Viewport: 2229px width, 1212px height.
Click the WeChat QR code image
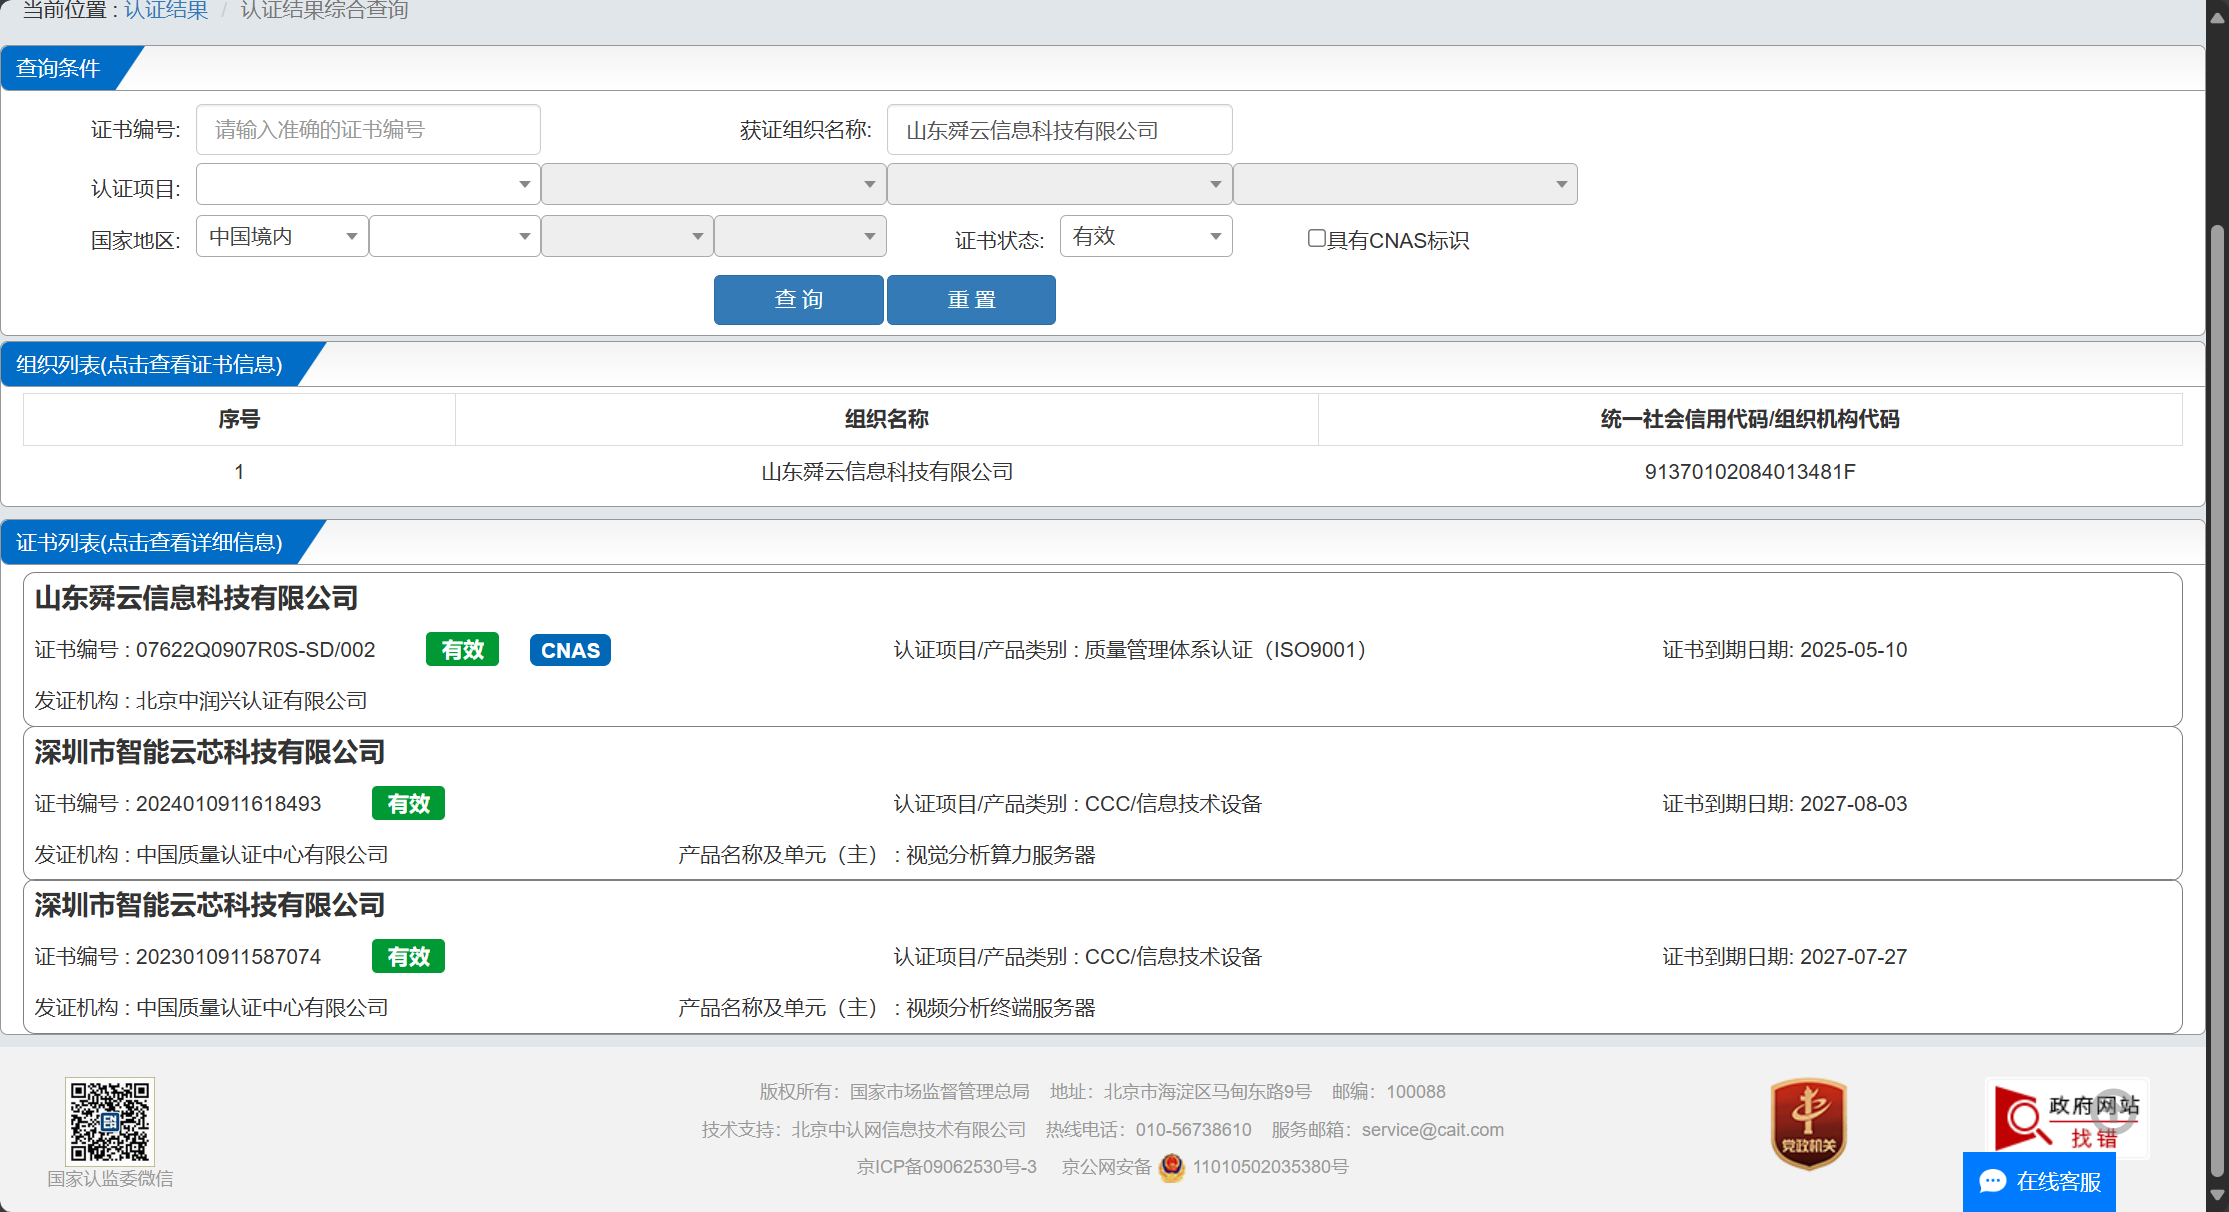(x=110, y=1120)
